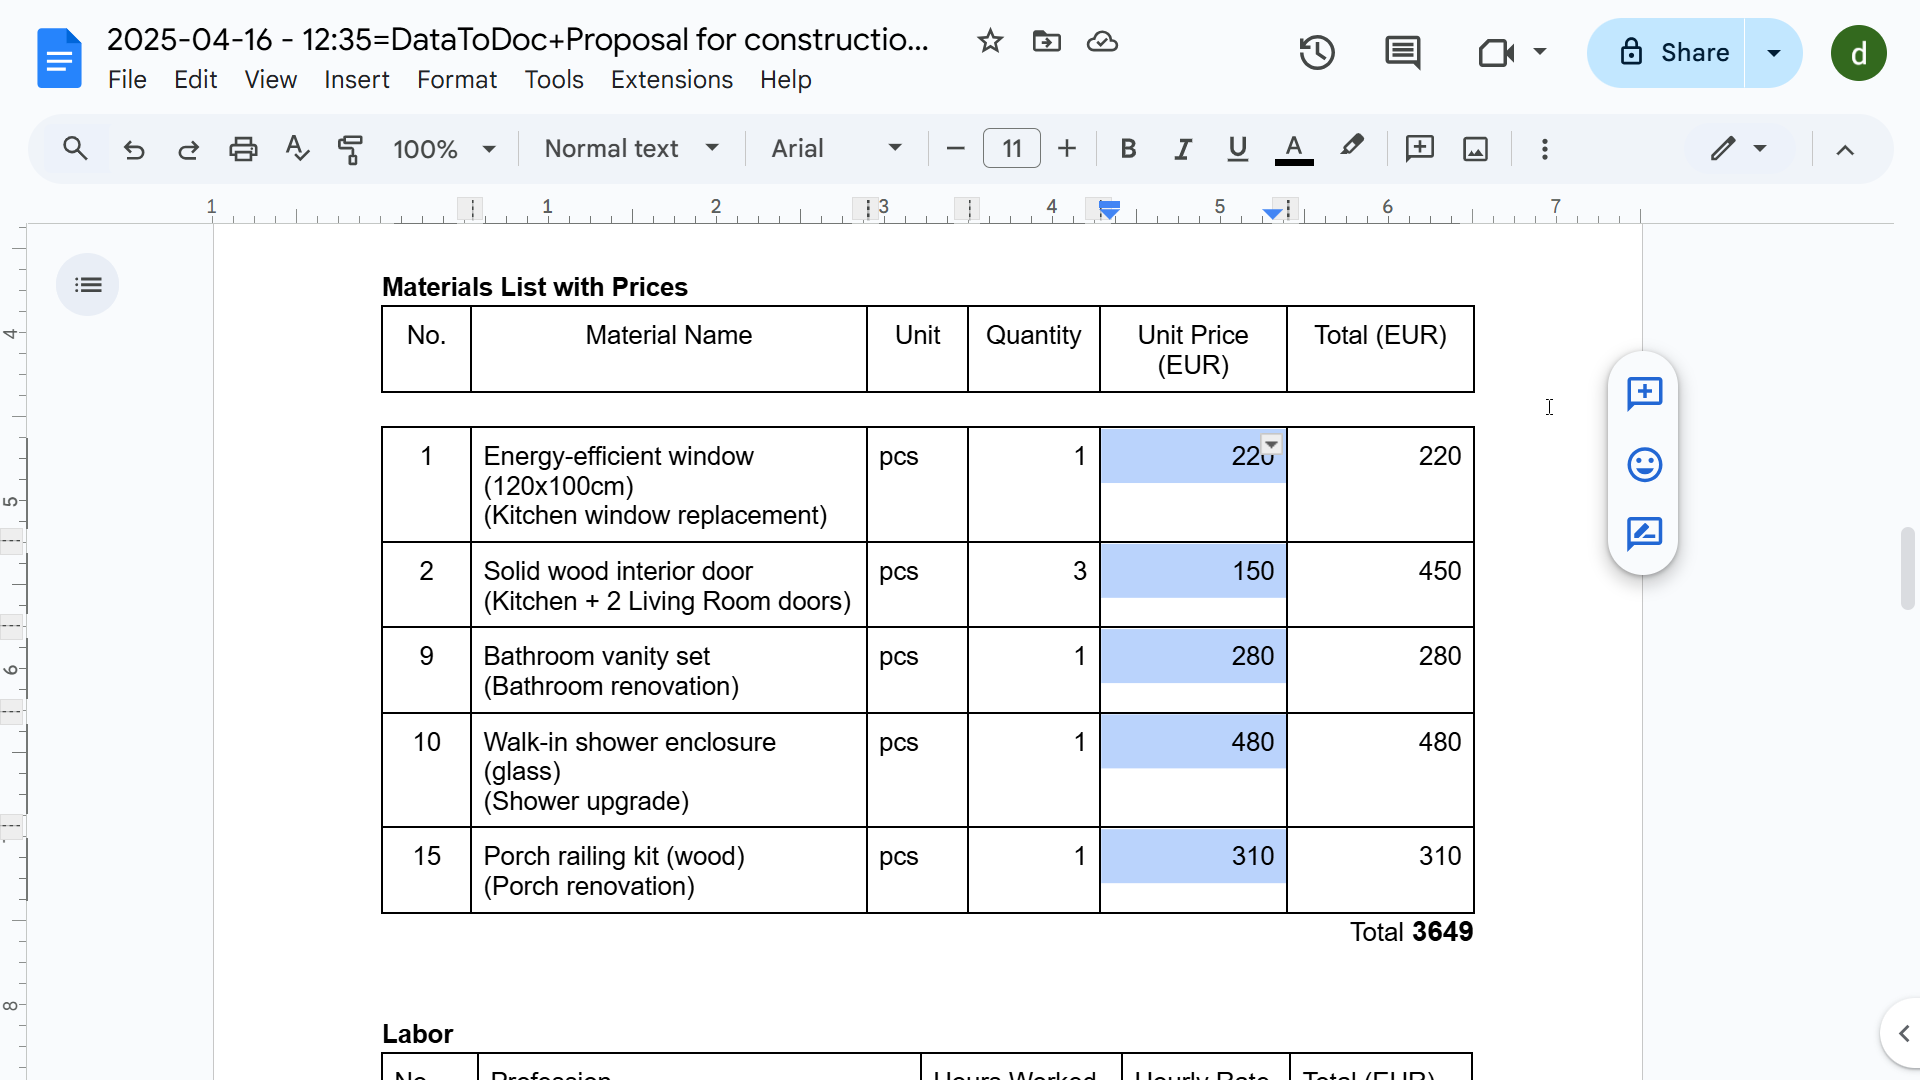Image resolution: width=1920 pixels, height=1080 pixels.
Task: Redo the last action
Action: coord(188,149)
